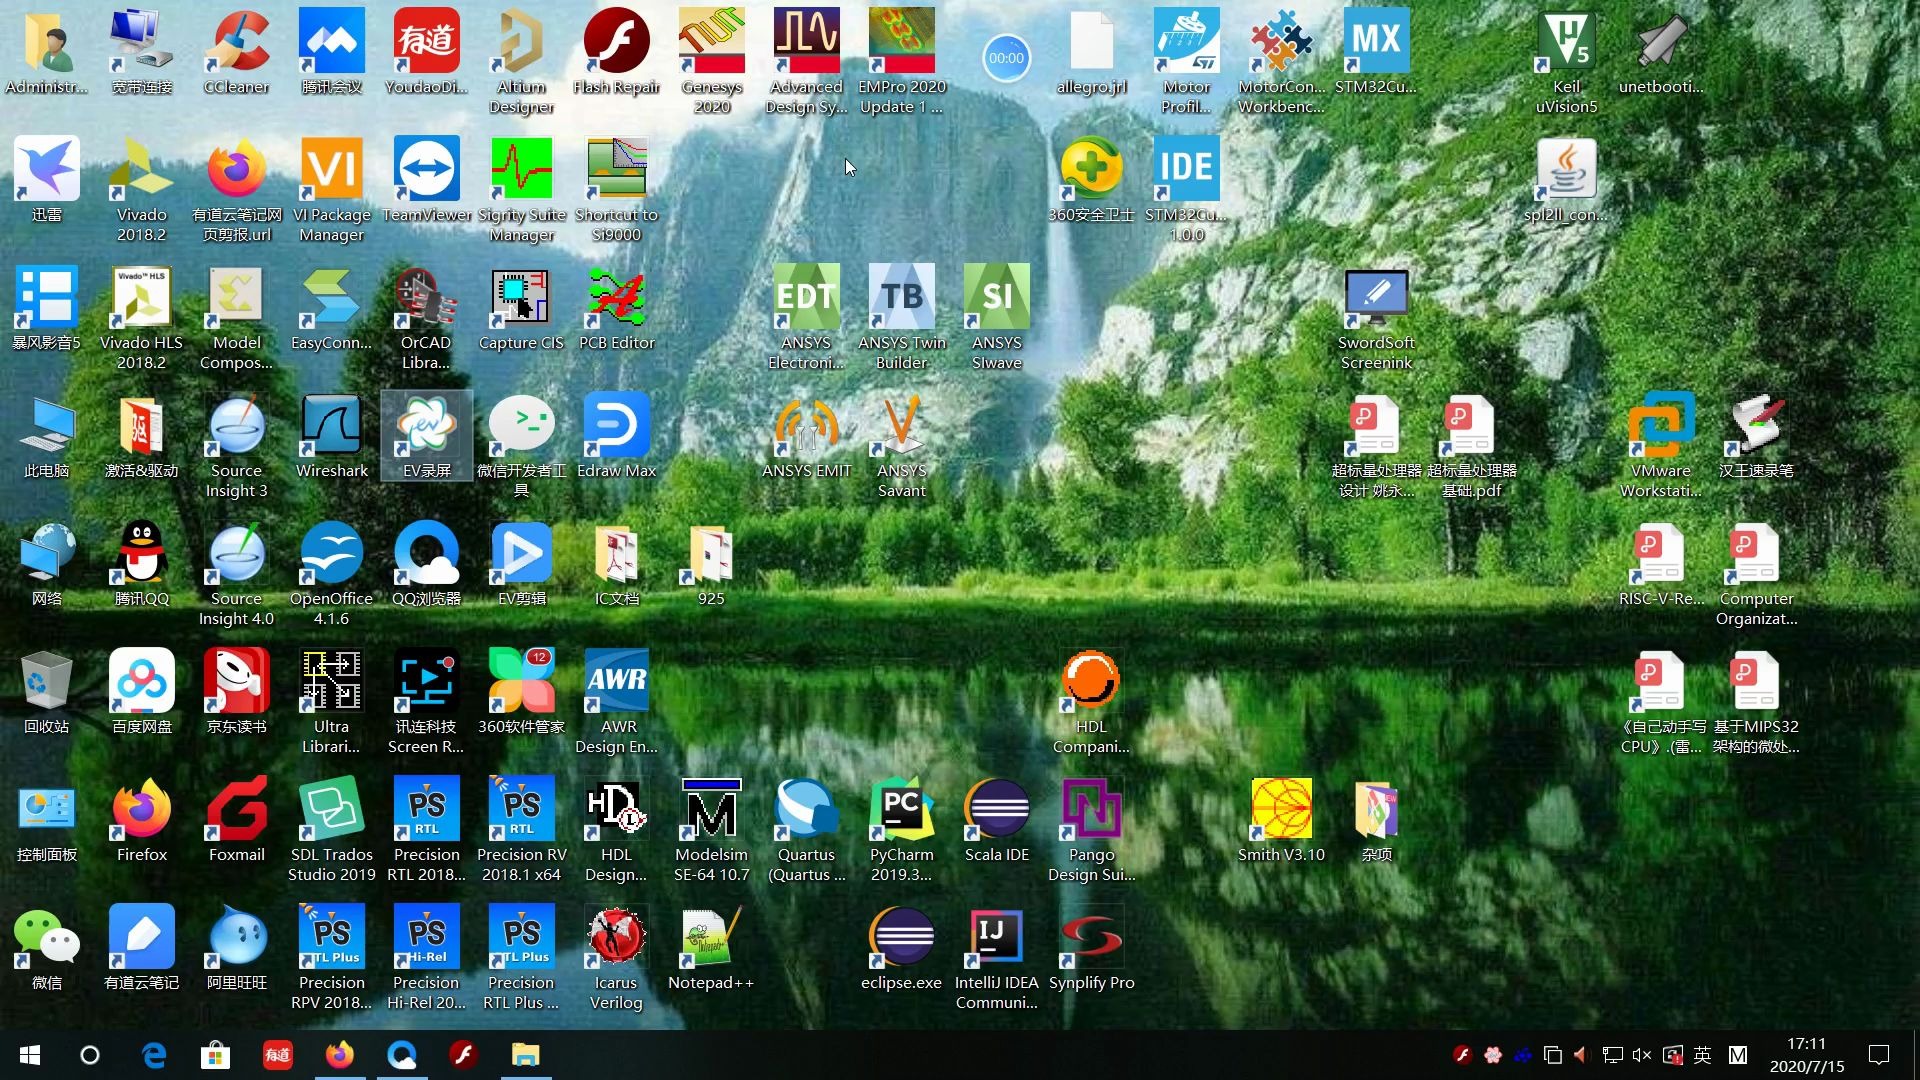Select the EV录屏 desktop icon
Viewport: 1920px width, 1080px height.
426,436
